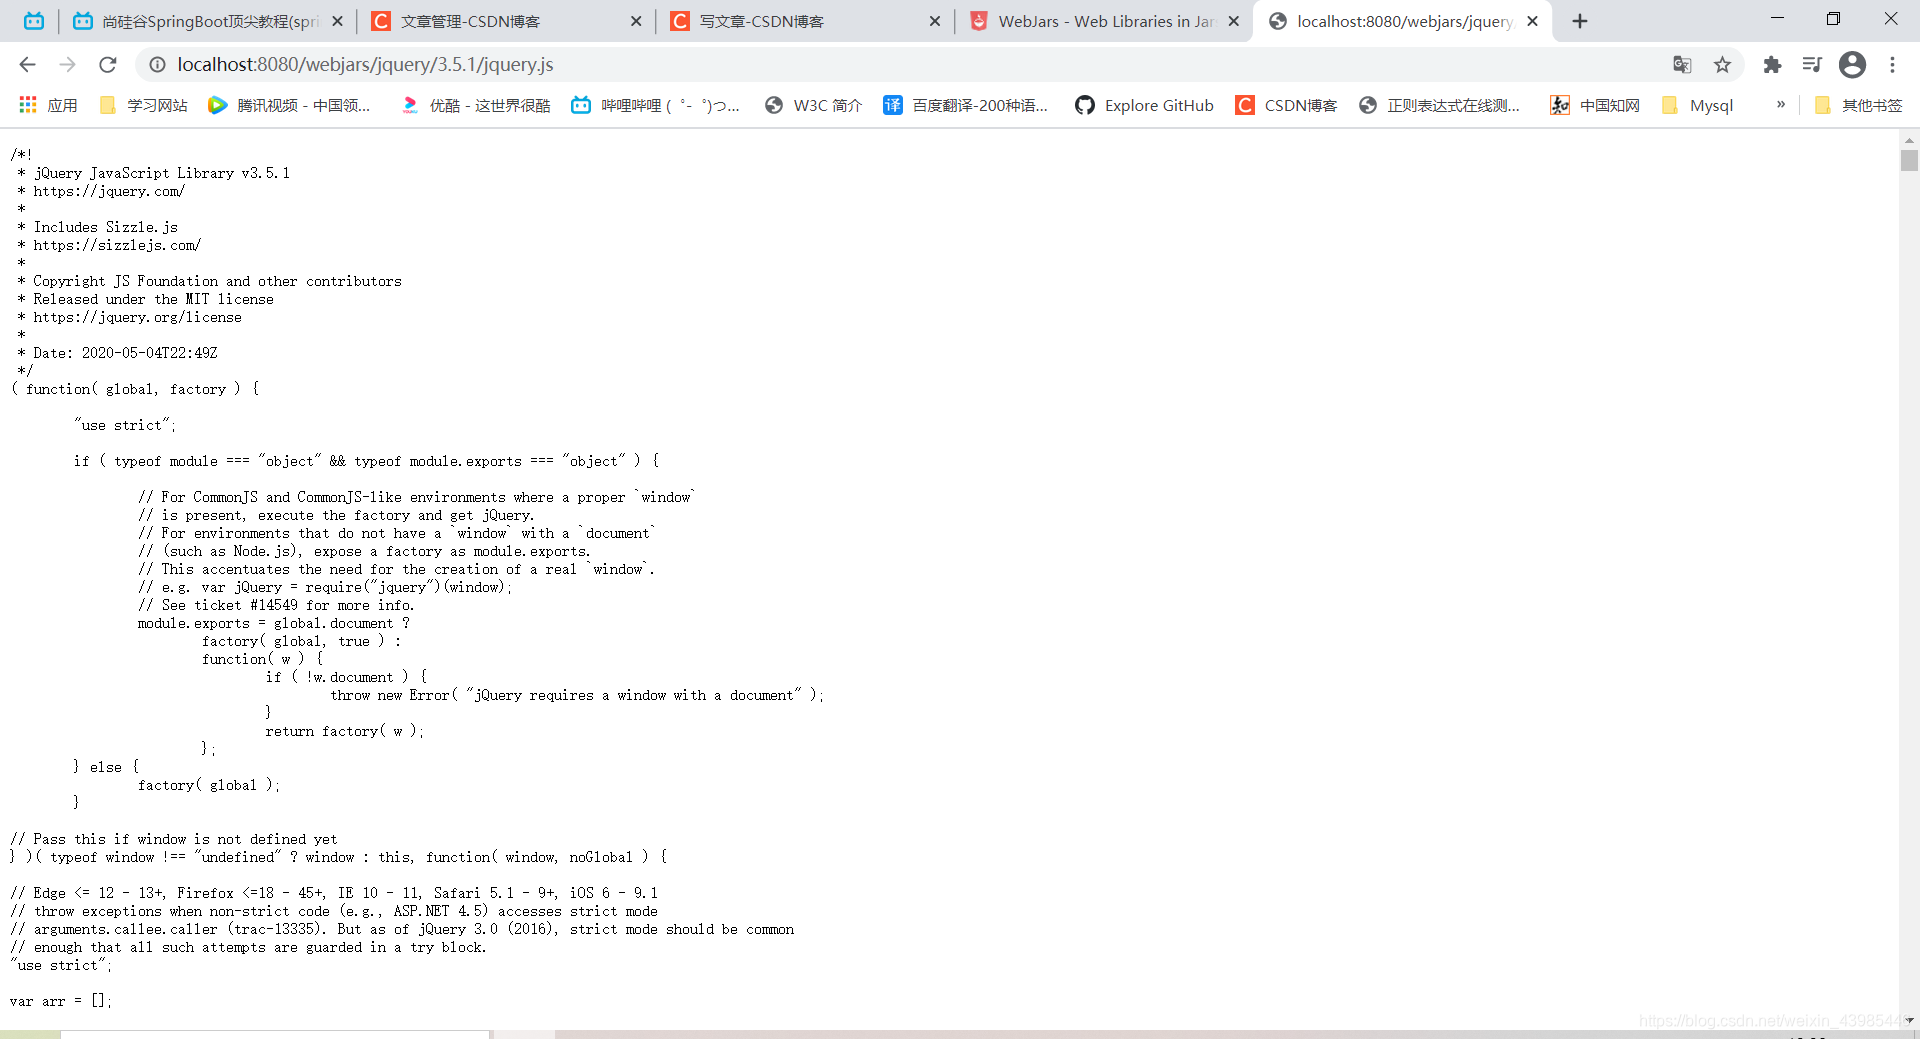
Task: Click the line 'See ticket #14549 for more info.'
Action: point(276,605)
